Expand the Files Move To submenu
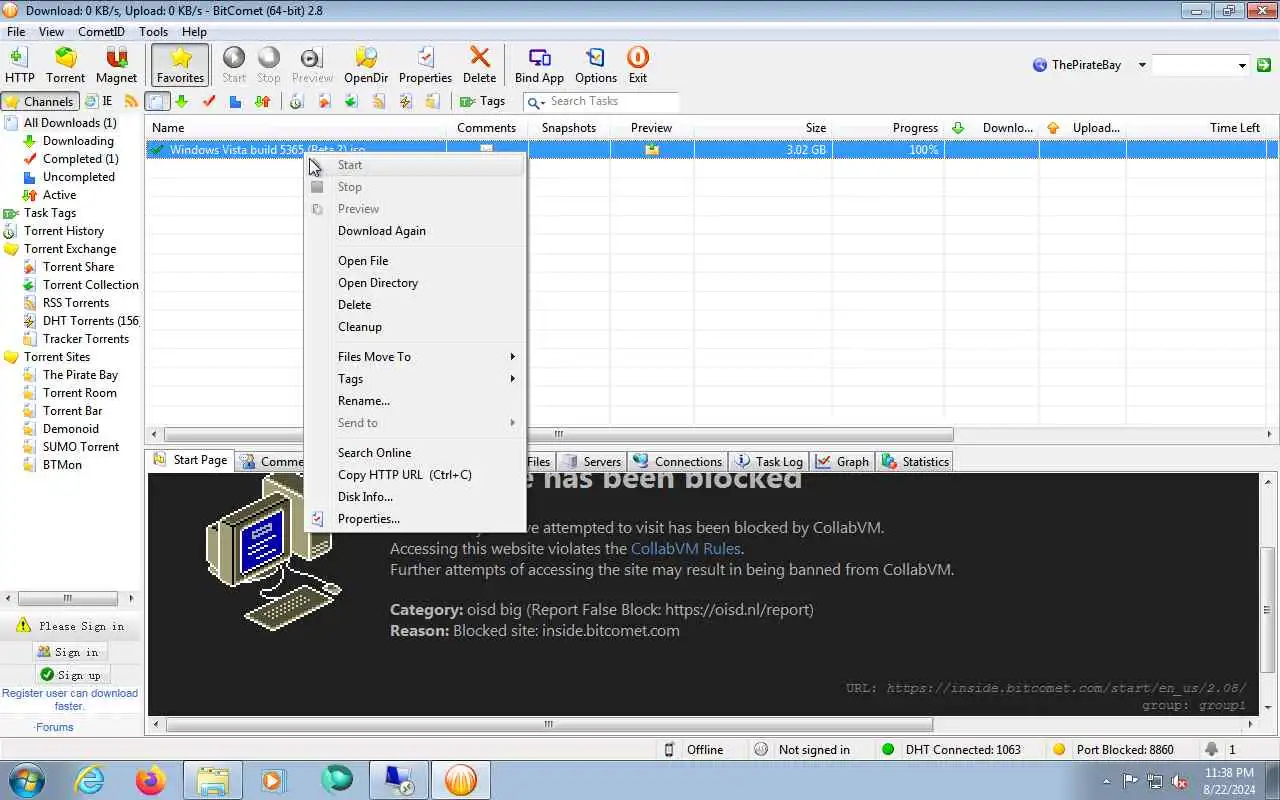The height and width of the screenshot is (800, 1280). (416, 357)
